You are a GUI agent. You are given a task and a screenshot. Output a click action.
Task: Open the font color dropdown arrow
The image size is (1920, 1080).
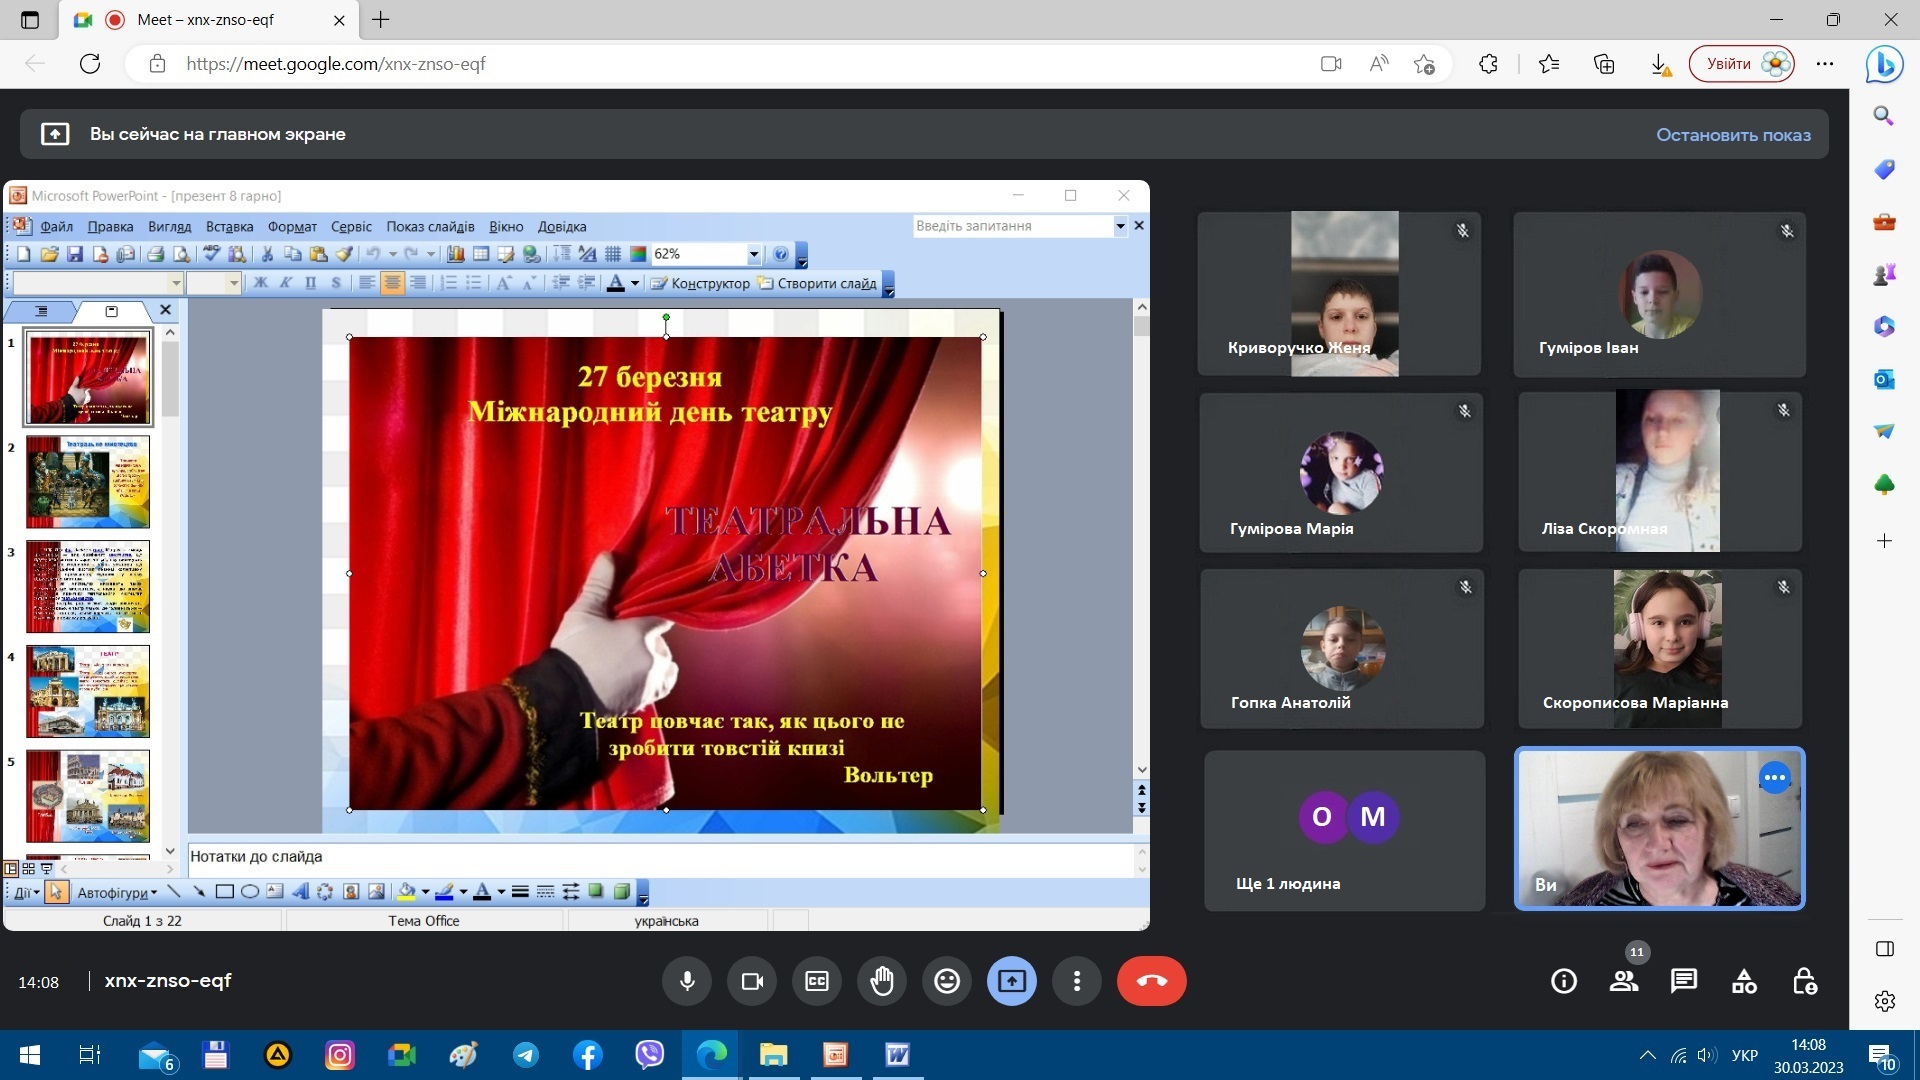(x=635, y=283)
